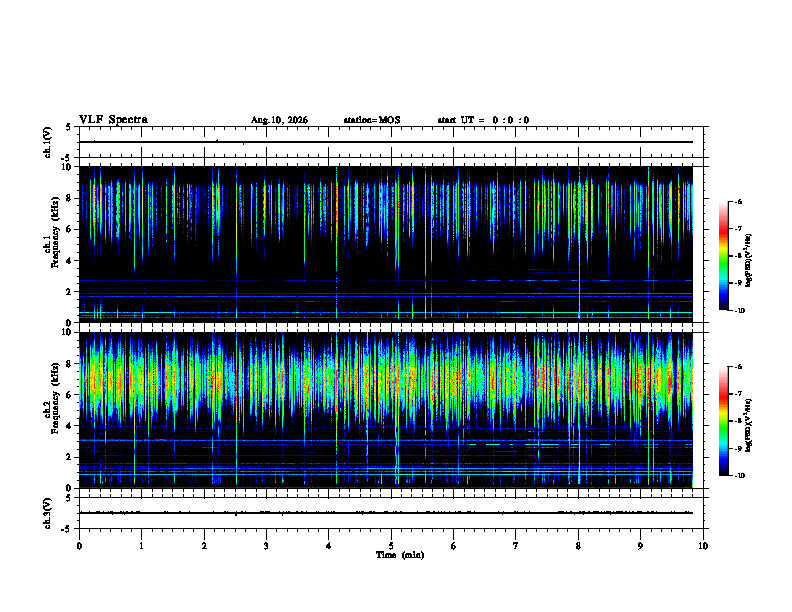Click the ch.1 spectrogram color bar
Viewport: 792px width, 612px height.
tap(723, 256)
